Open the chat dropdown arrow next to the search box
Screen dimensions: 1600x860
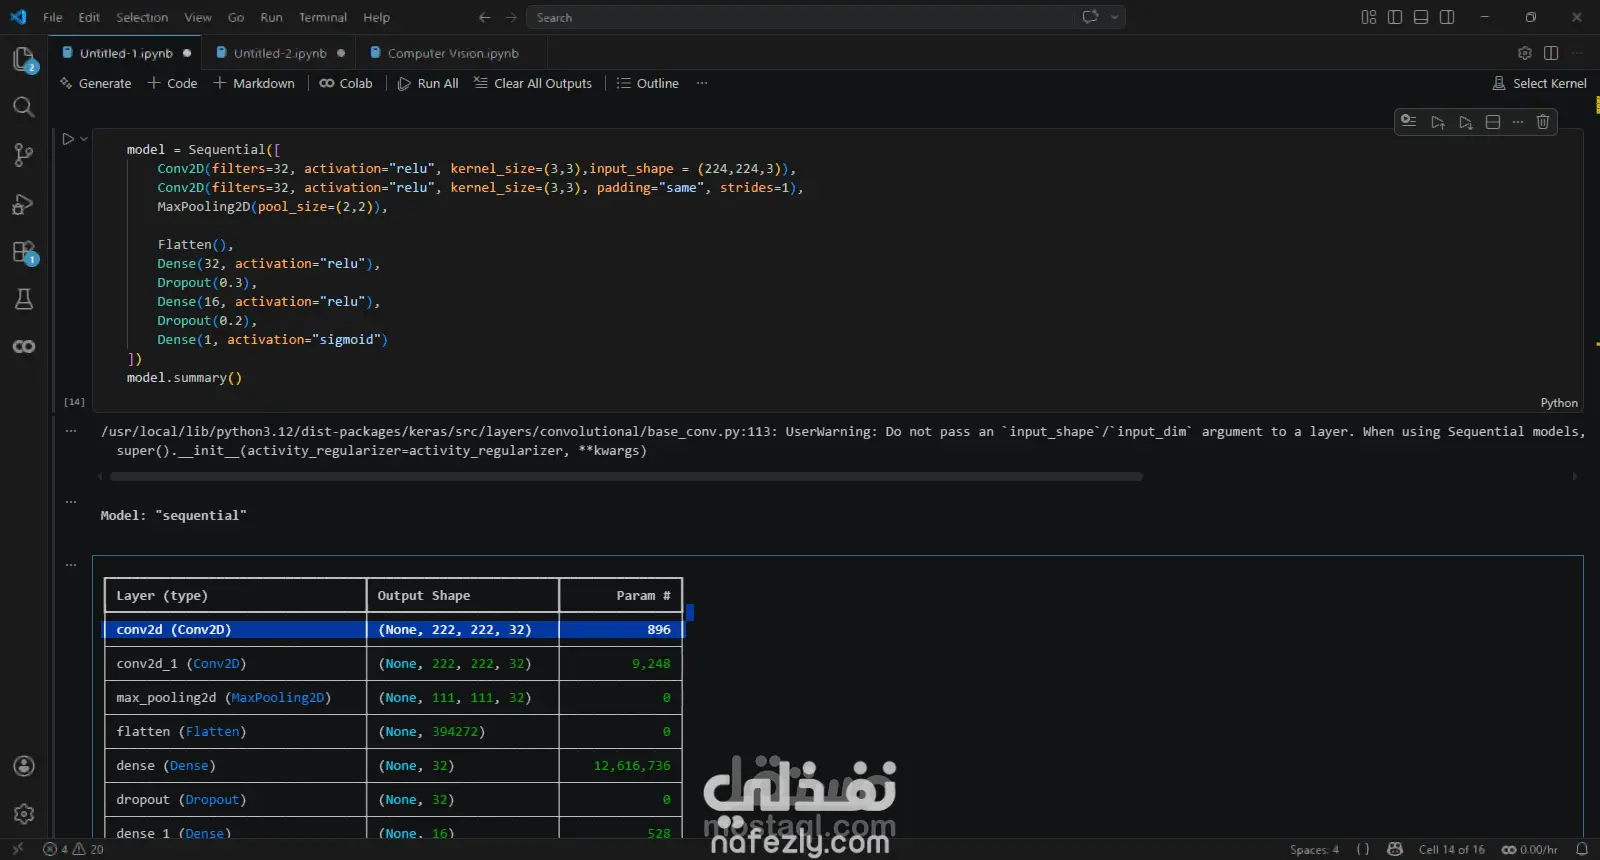tap(1114, 17)
